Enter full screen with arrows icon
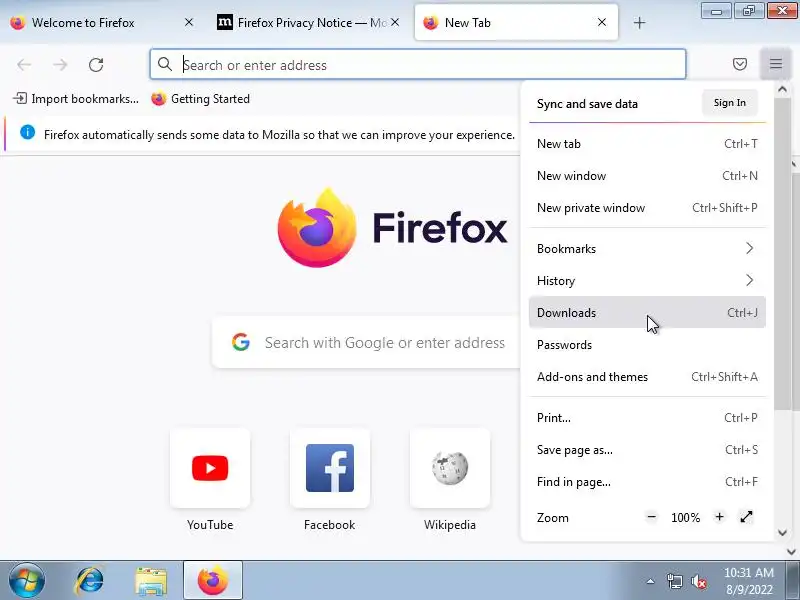The image size is (800, 600). tap(746, 517)
